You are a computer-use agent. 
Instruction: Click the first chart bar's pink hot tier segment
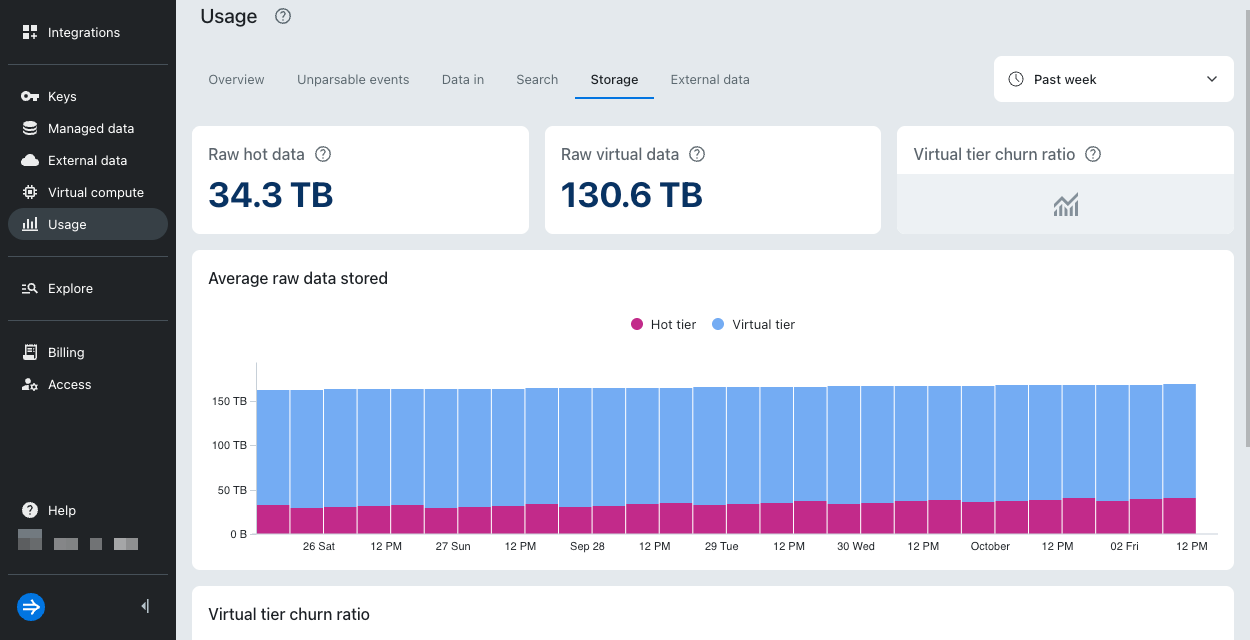pyautogui.click(x=273, y=520)
